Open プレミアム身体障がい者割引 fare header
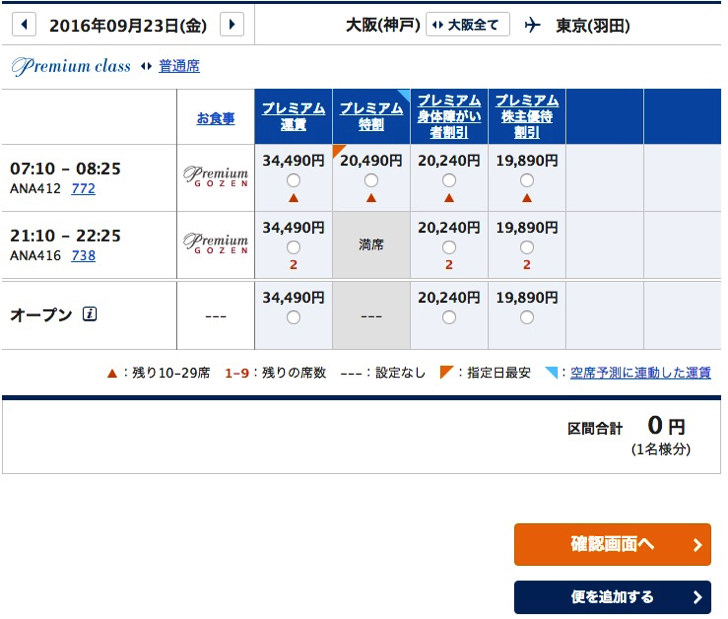This screenshot has width=728, height=619. (x=449, y=116)
